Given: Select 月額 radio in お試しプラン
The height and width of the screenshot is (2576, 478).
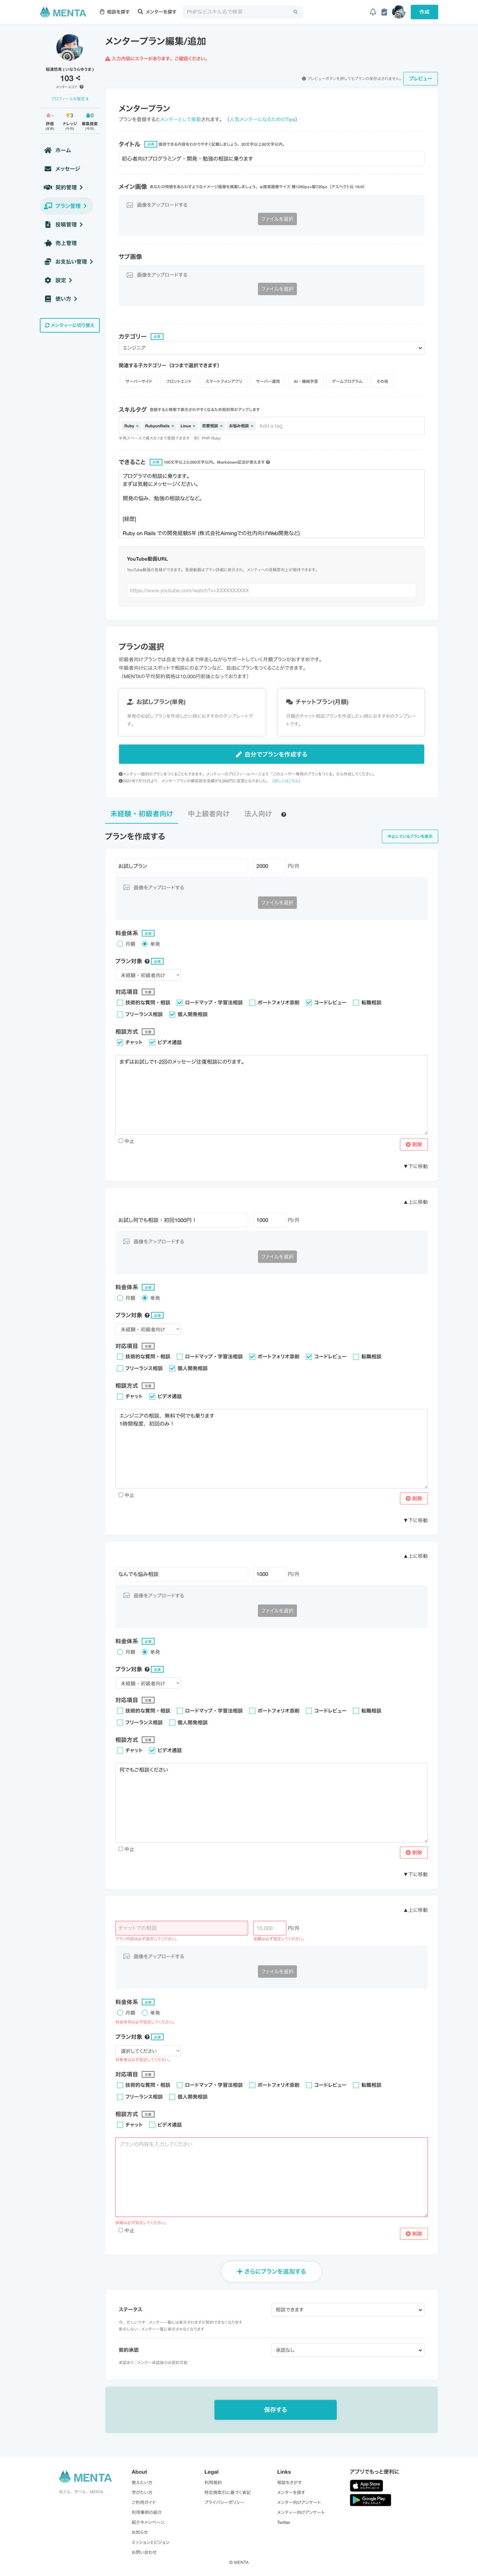Looking at the screenshot, I should pyautogui.click(x=120, y=944).
